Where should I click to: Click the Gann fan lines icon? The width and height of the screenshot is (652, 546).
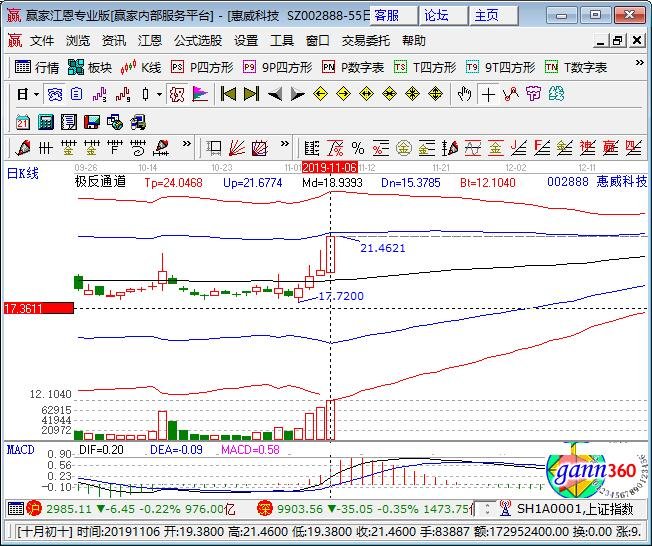pos(237,148)
